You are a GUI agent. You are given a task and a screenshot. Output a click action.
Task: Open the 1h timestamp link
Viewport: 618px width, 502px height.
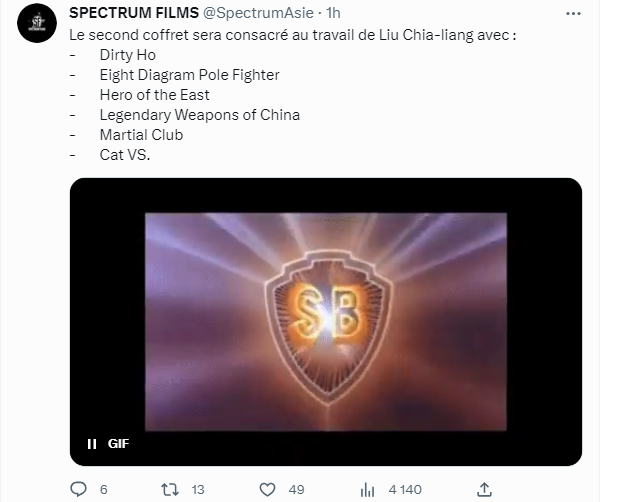tap(333, 13)
